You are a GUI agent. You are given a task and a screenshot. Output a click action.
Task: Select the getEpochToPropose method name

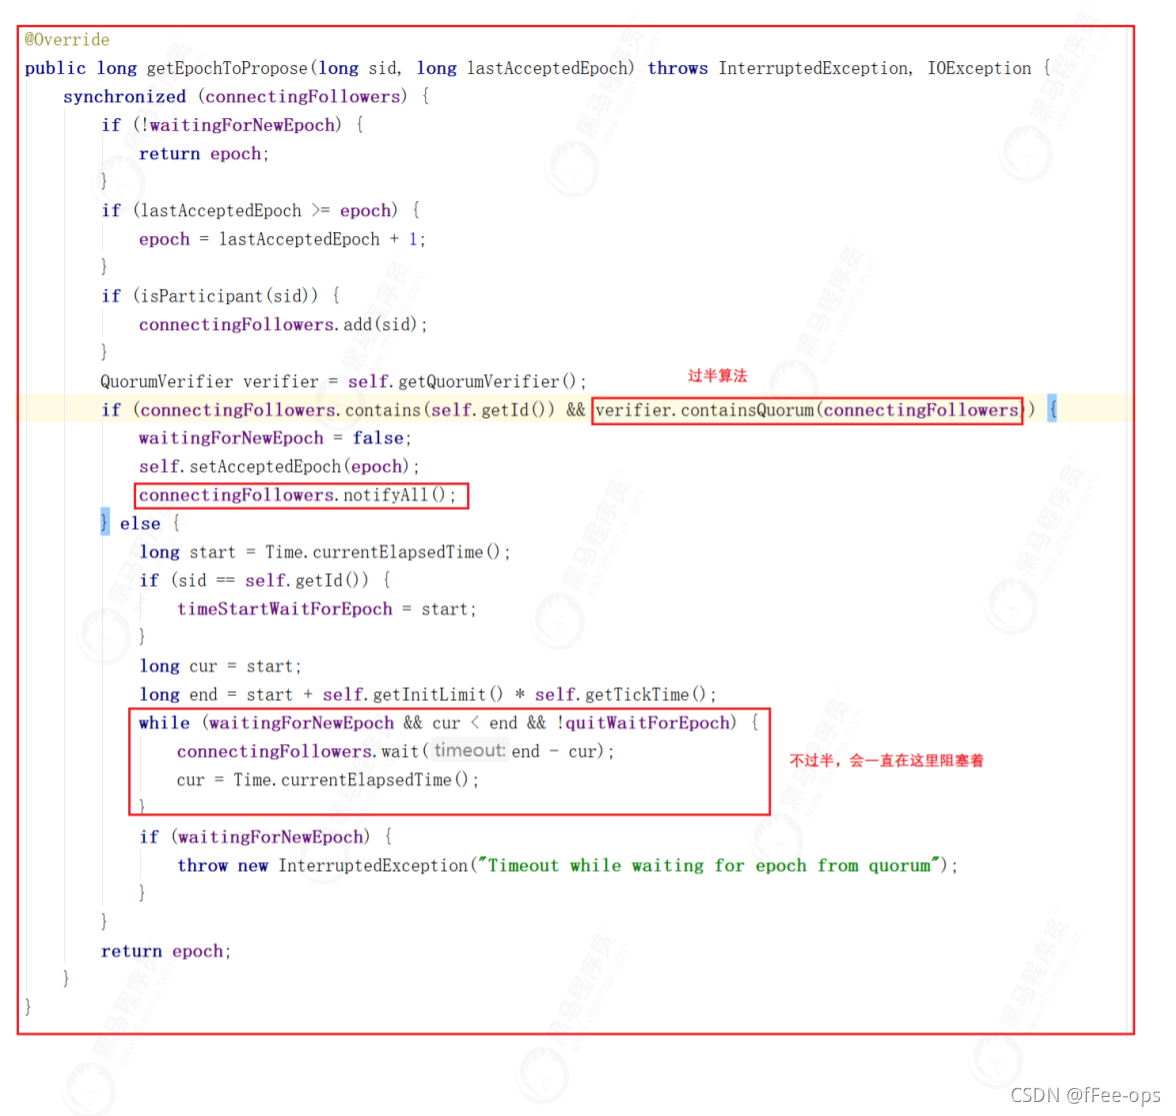(x=226, y=68)
